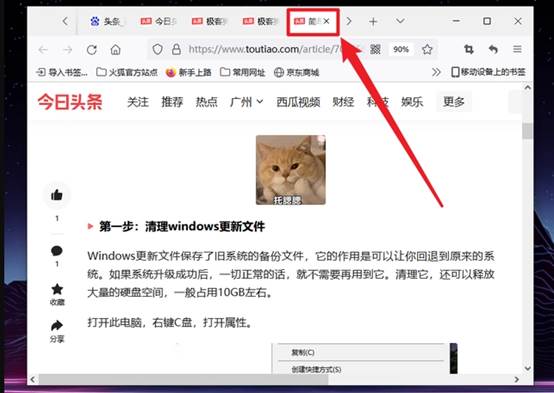Select 关注 channel
The height and width of the screenshot is (393, 554).
(x=138, y=102)
